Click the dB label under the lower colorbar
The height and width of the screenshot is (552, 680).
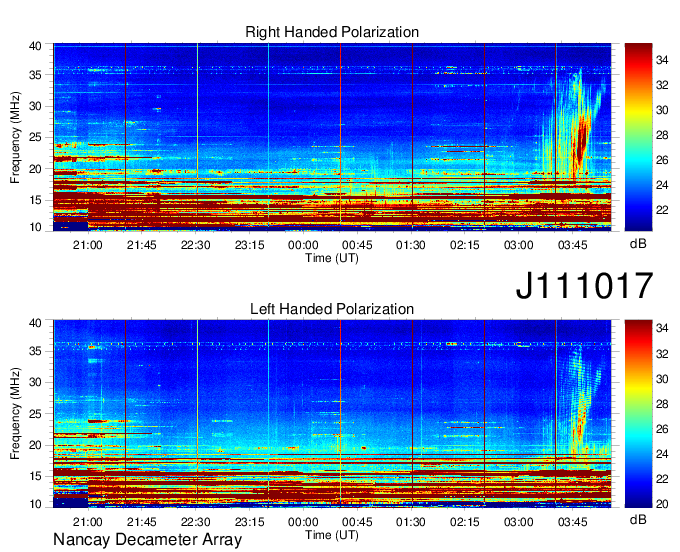638,519
